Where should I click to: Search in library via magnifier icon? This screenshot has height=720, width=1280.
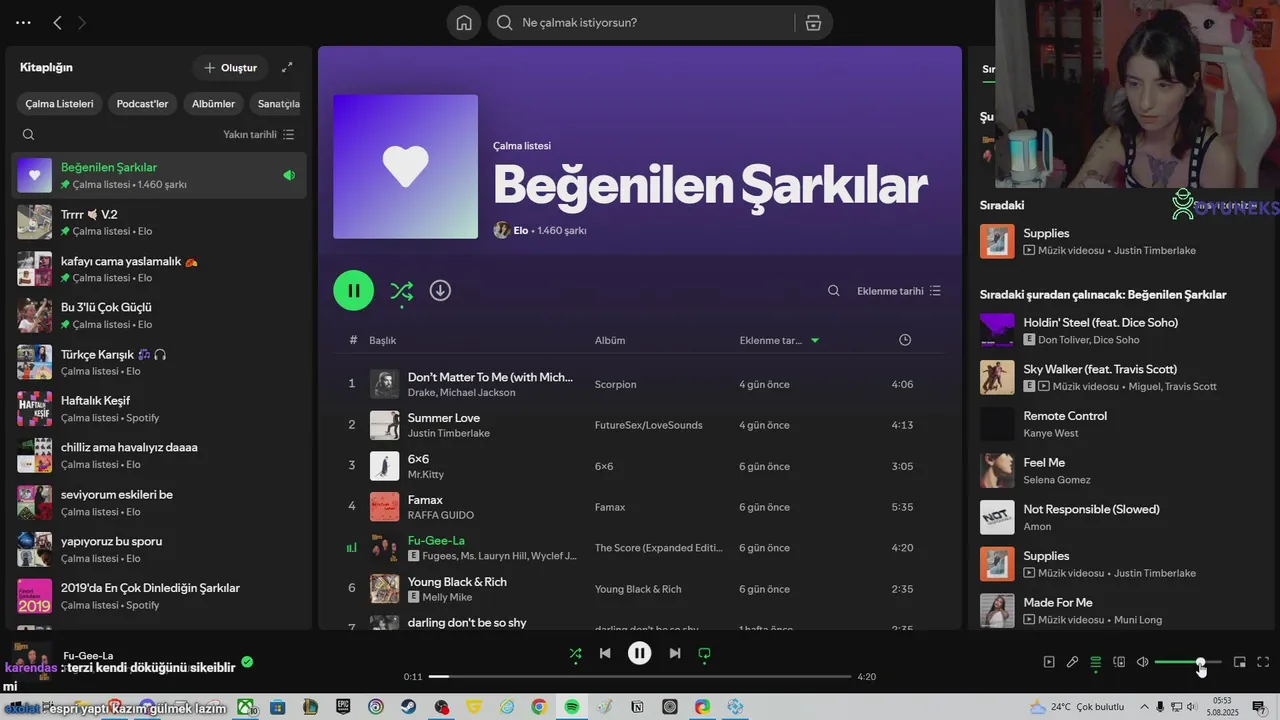(28, 134)
